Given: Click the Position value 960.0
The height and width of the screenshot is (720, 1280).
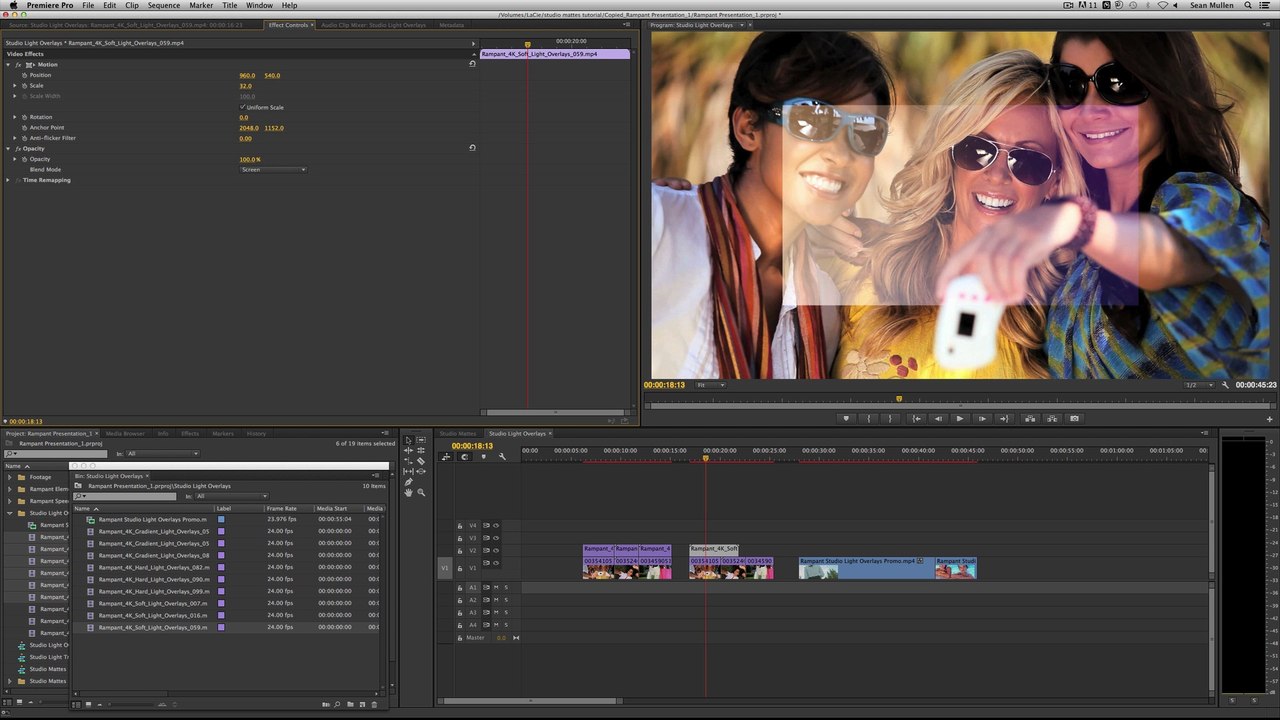Looking at the screenshot, I should click(x=247, y=75).
